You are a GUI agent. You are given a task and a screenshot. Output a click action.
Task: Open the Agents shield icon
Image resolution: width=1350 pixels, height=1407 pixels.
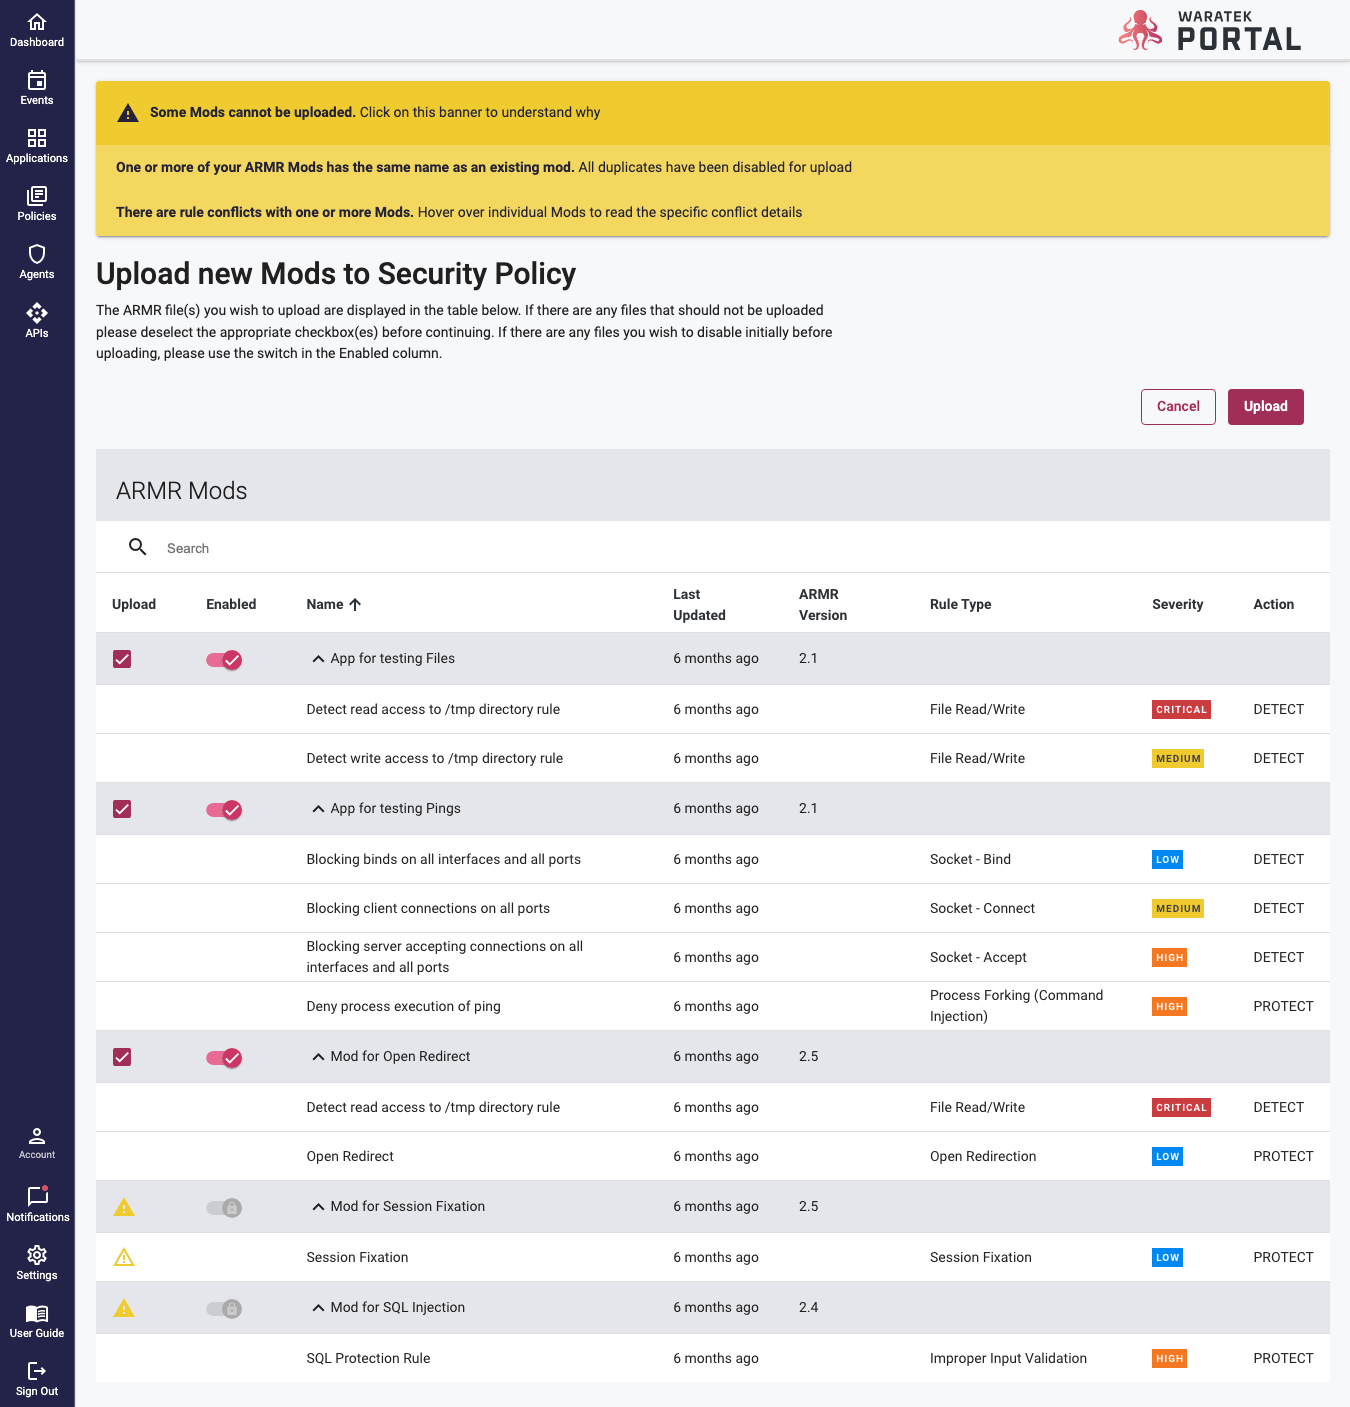[37, 254]
